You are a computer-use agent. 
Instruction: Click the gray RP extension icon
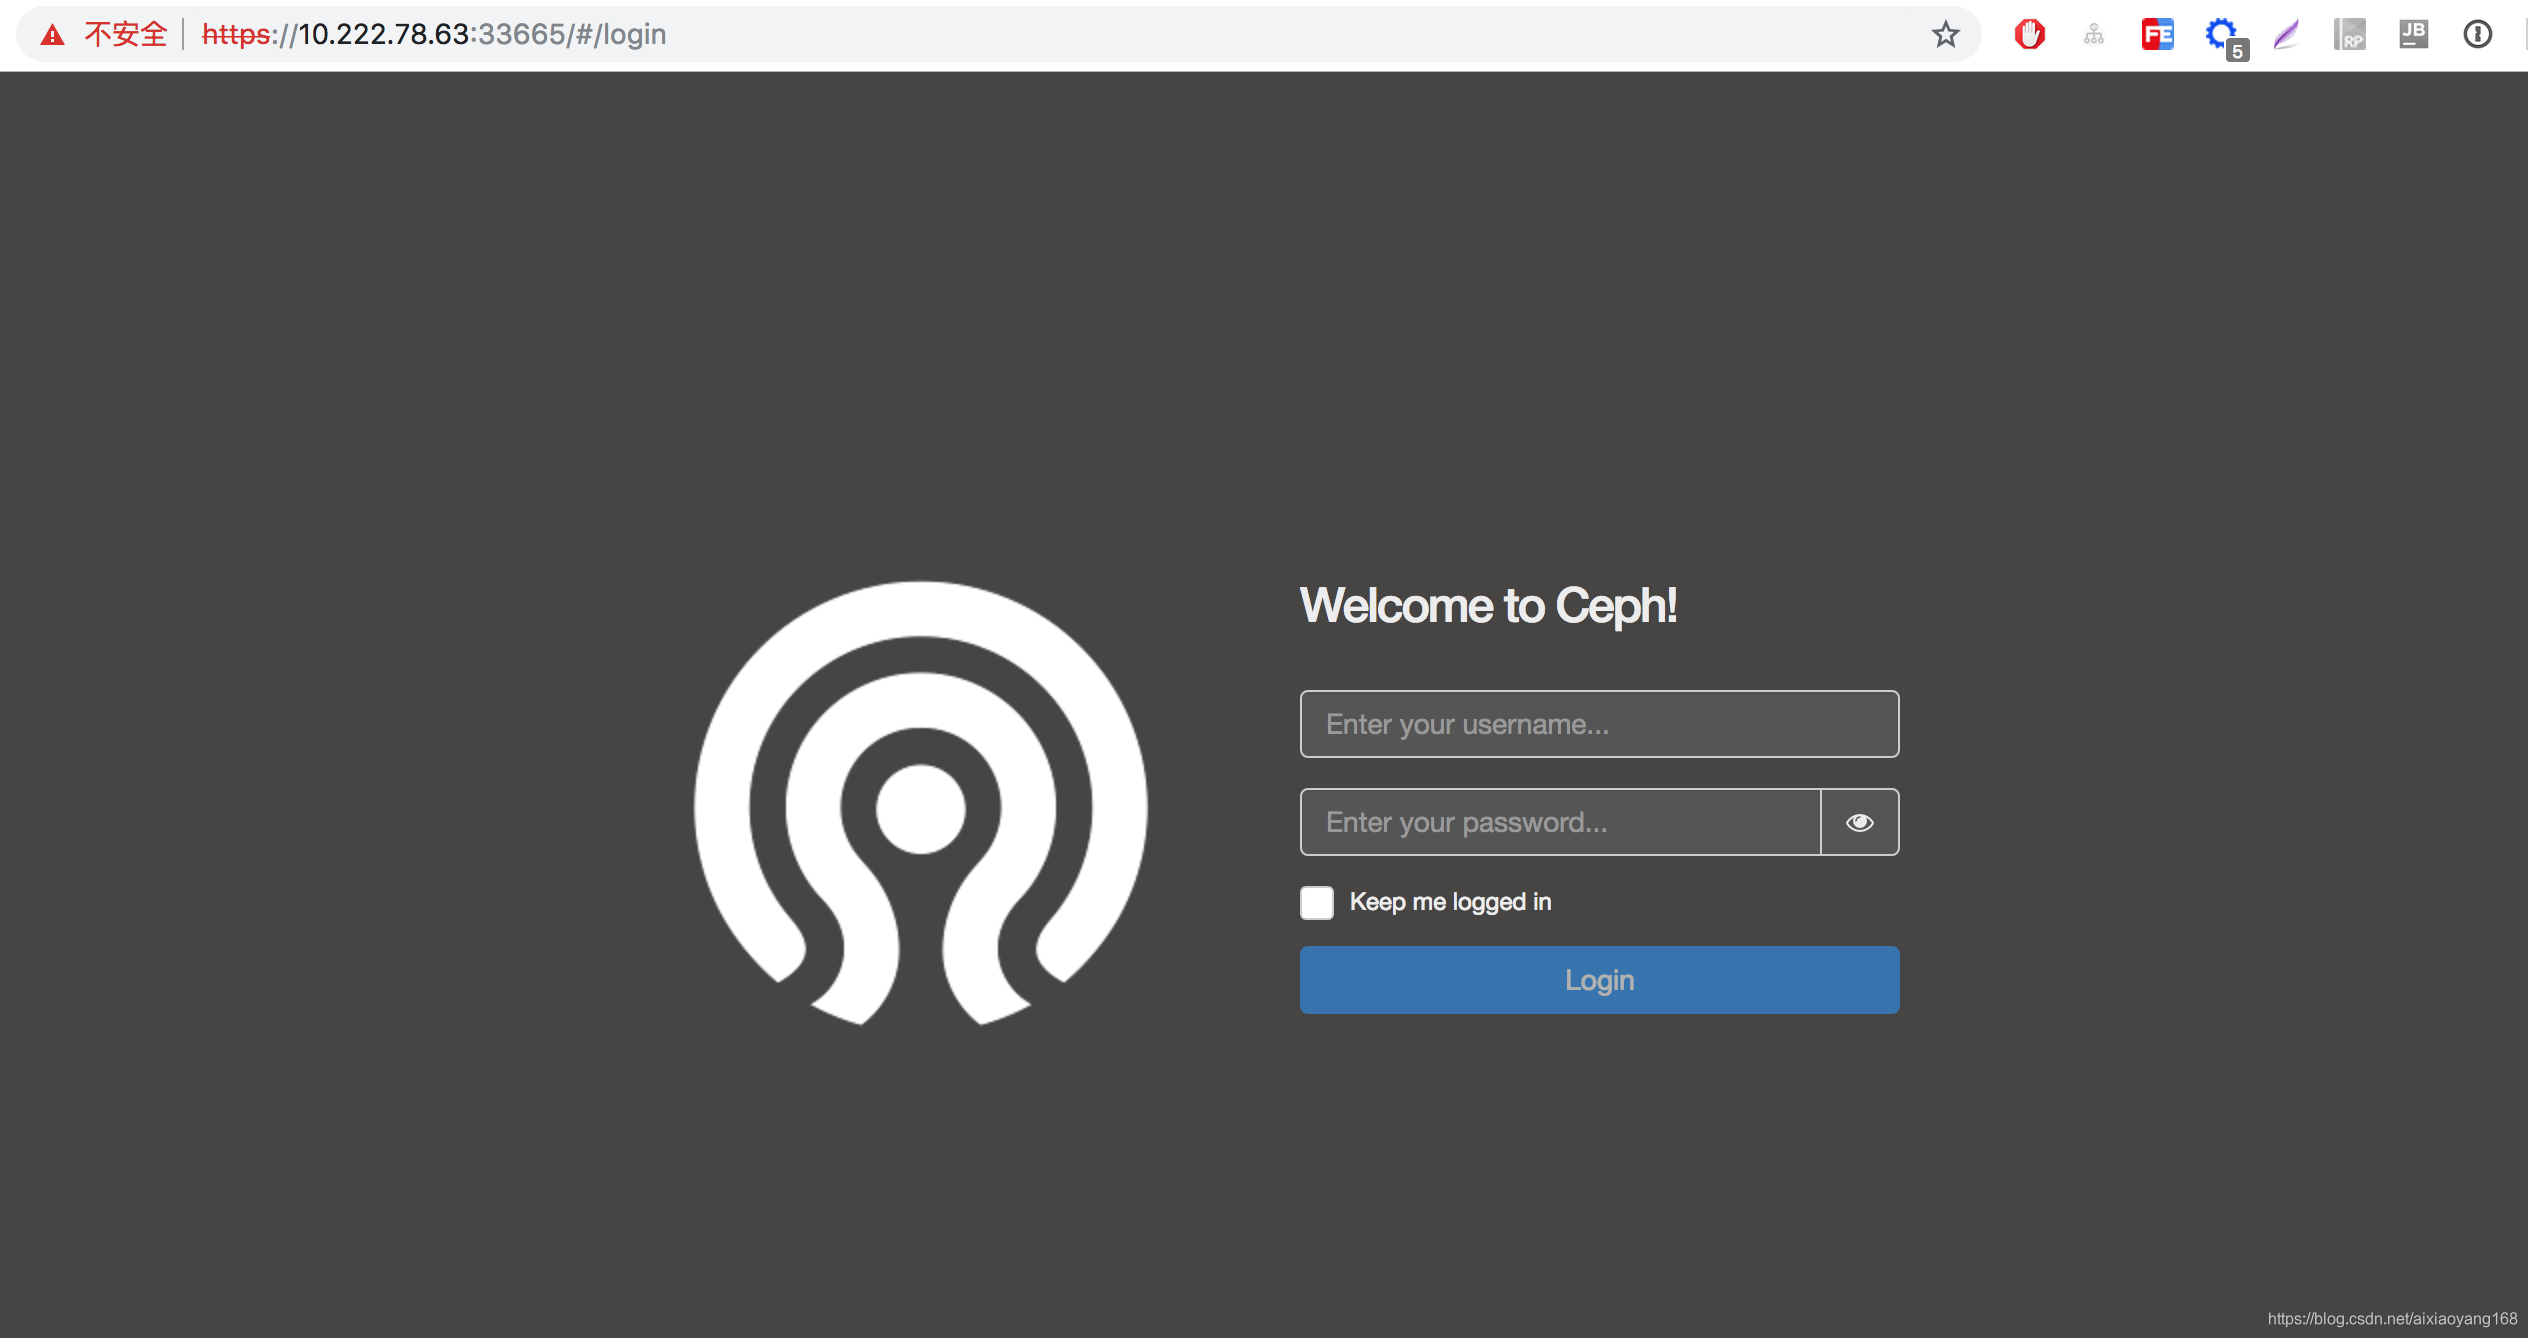(2349, 35)
